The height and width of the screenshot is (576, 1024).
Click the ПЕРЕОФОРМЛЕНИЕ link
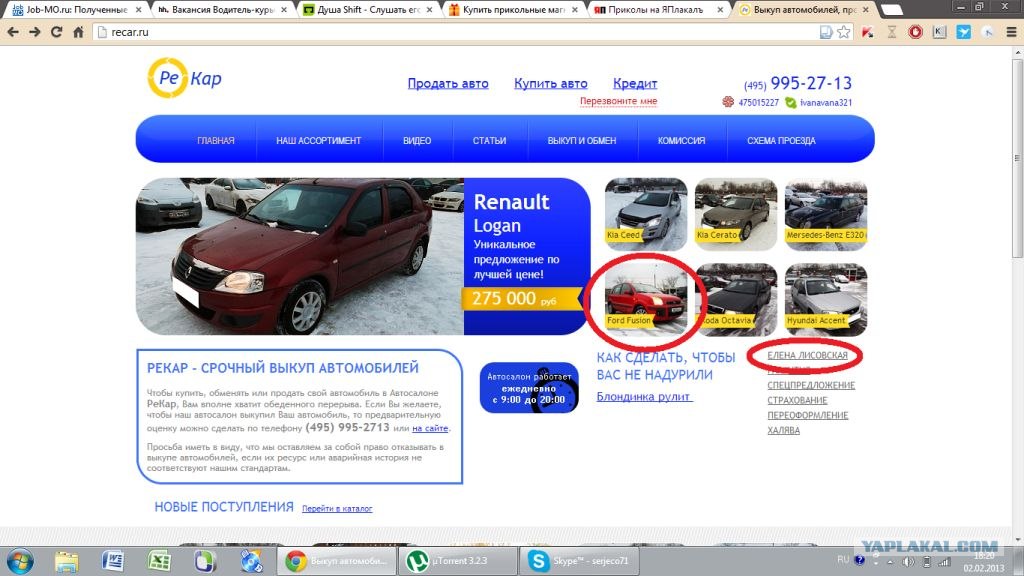807,415
